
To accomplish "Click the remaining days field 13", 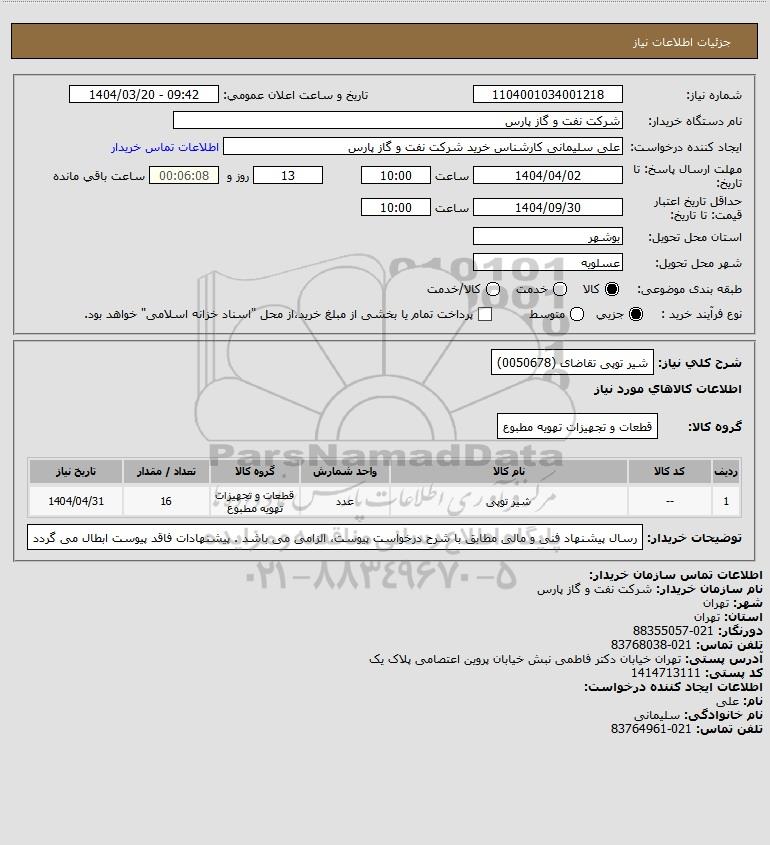I will pyautogui.click(x=288, y=176).
